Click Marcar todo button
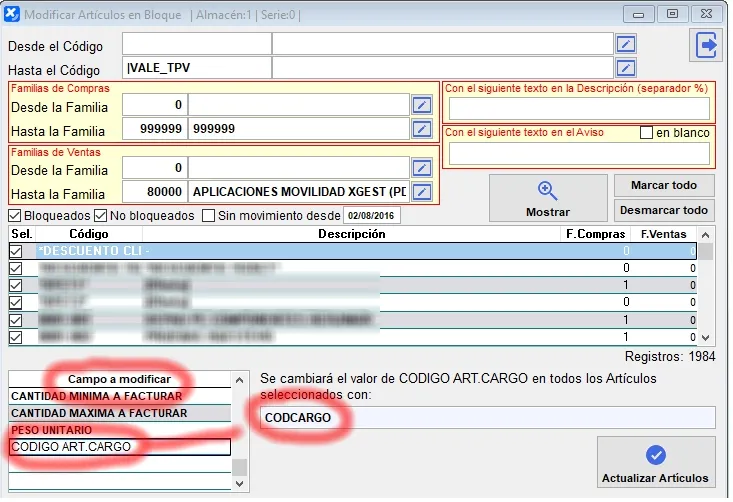This screenshot has width=733, height=502. (x=664, y=186)
